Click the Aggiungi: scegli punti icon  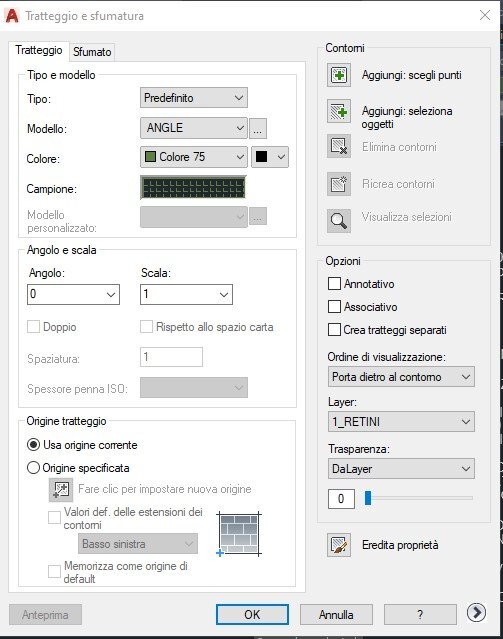click(339, 75)
